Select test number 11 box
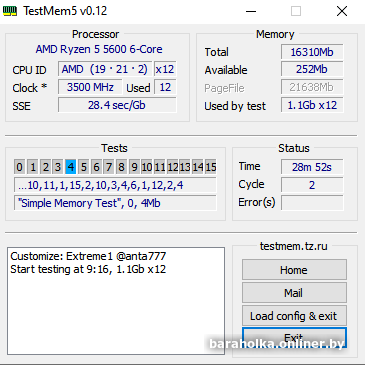 (x=160, y=167)
